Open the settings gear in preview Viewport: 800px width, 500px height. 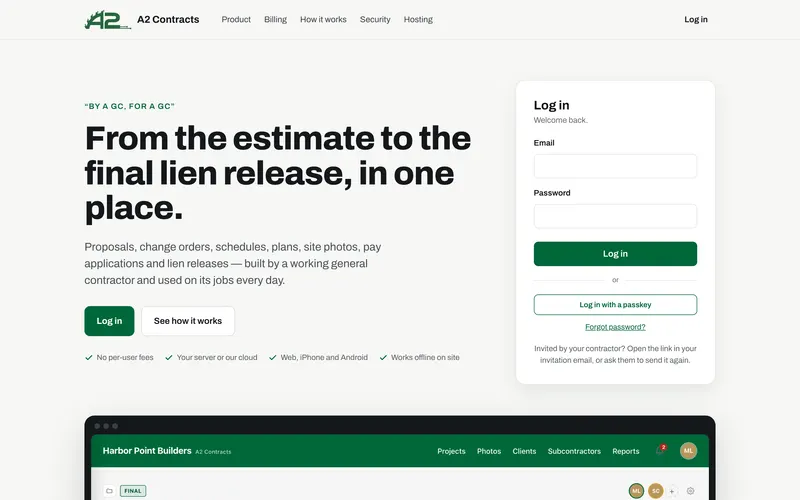pyautogui.click(x=690, y=491)
